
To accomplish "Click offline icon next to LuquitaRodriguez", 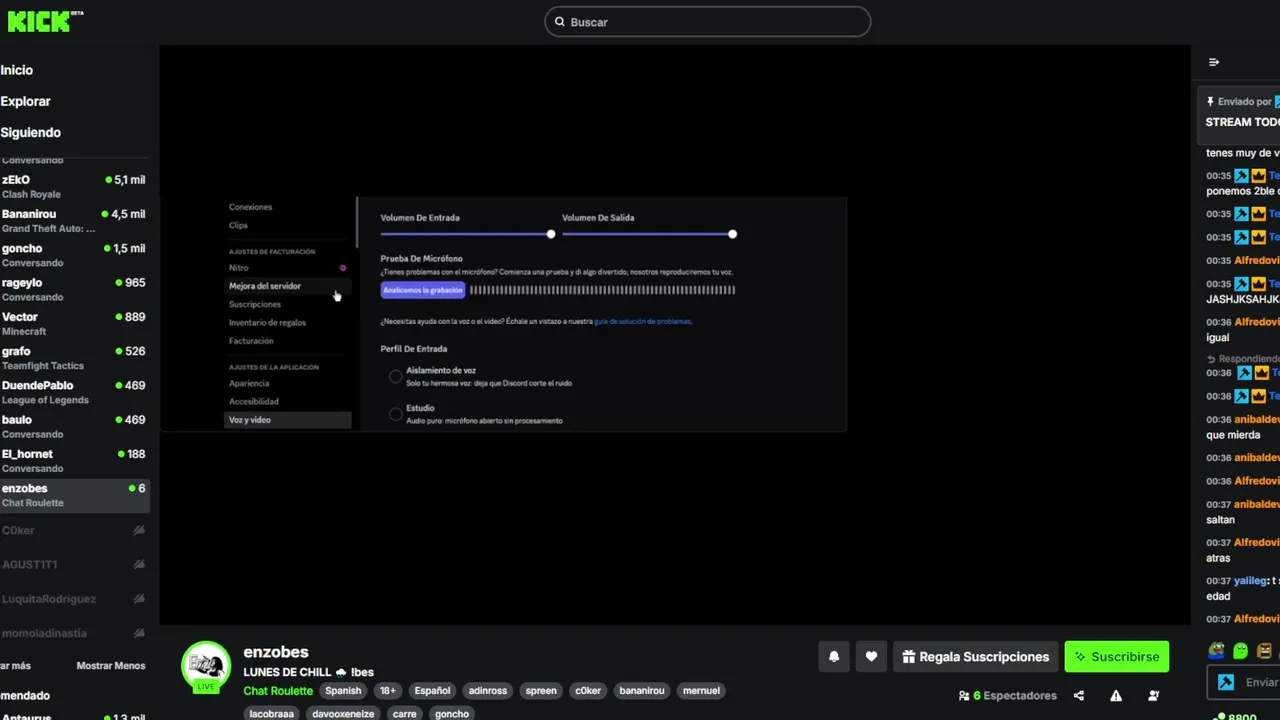I will click(x=139, y=598).
